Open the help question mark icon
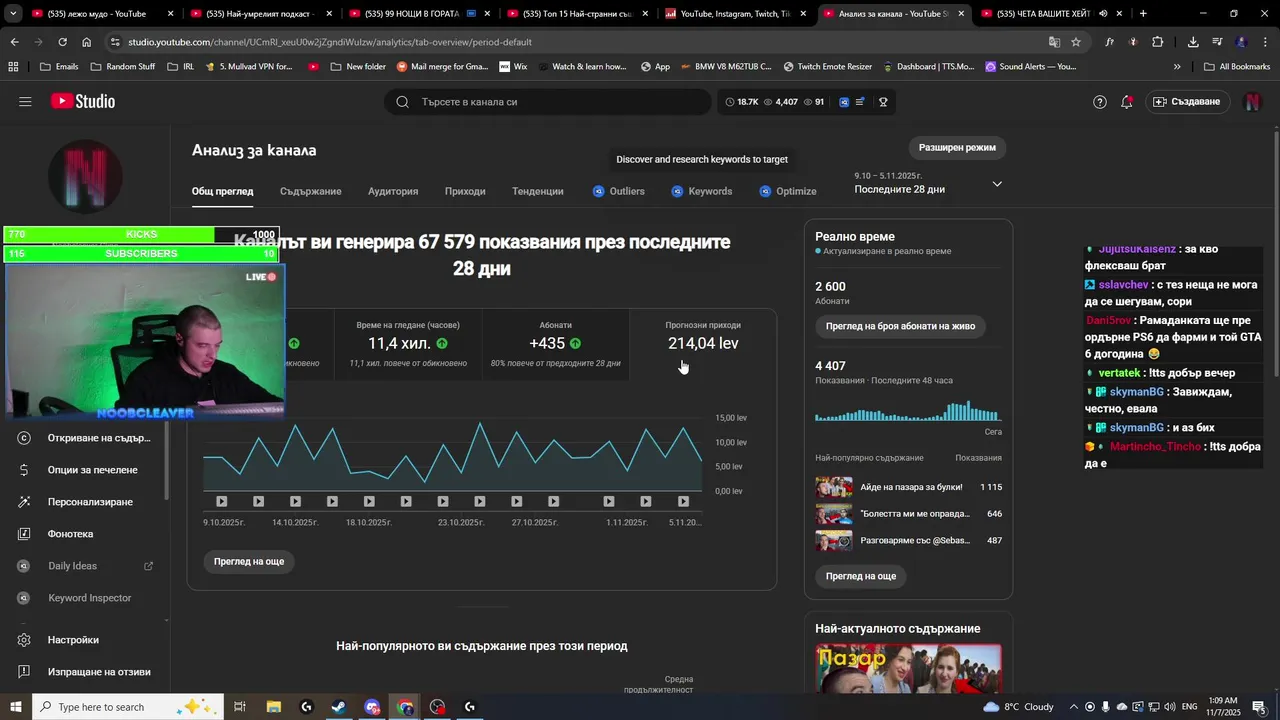 tap(1100, 102)
